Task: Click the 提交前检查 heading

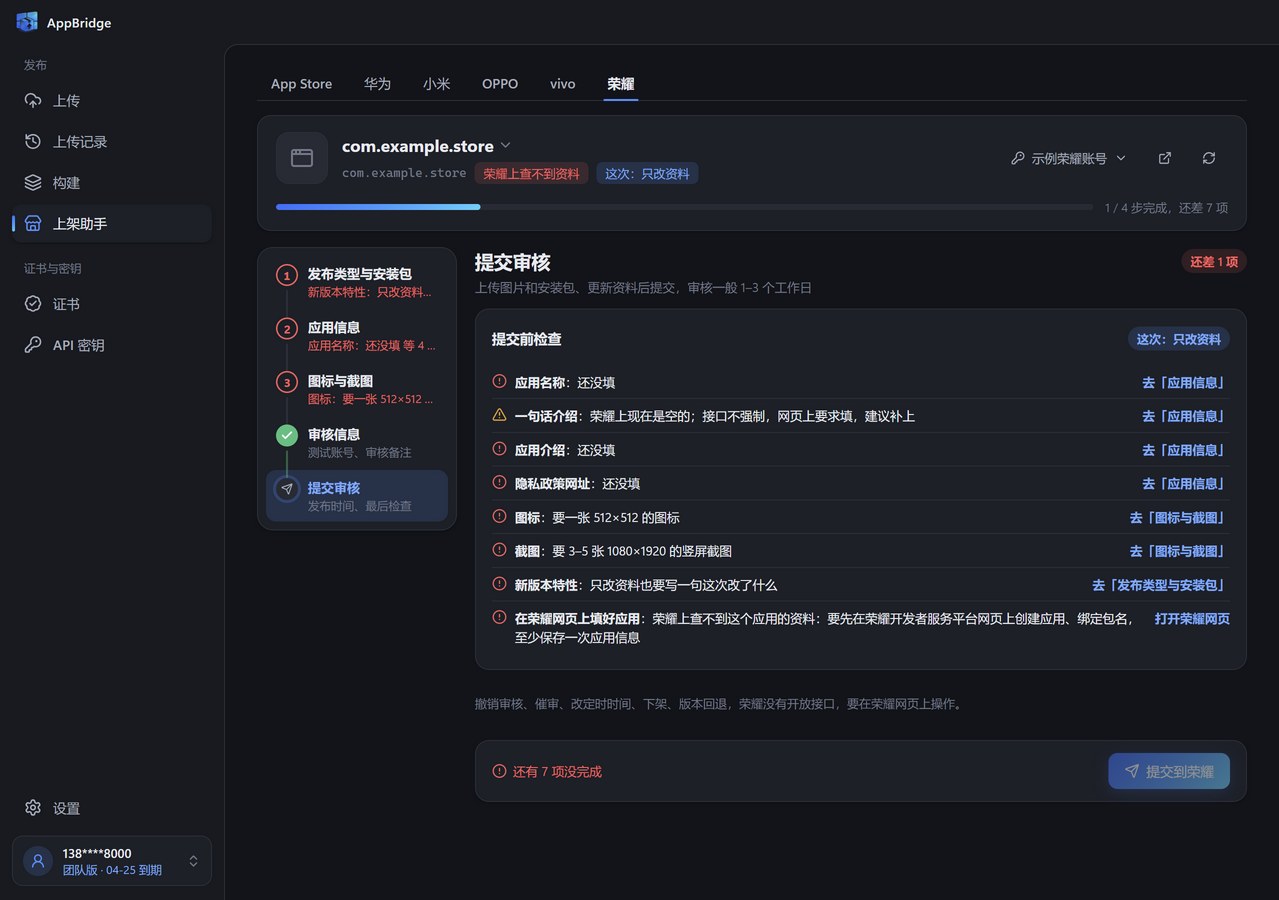Action: (x=526, y=339)
